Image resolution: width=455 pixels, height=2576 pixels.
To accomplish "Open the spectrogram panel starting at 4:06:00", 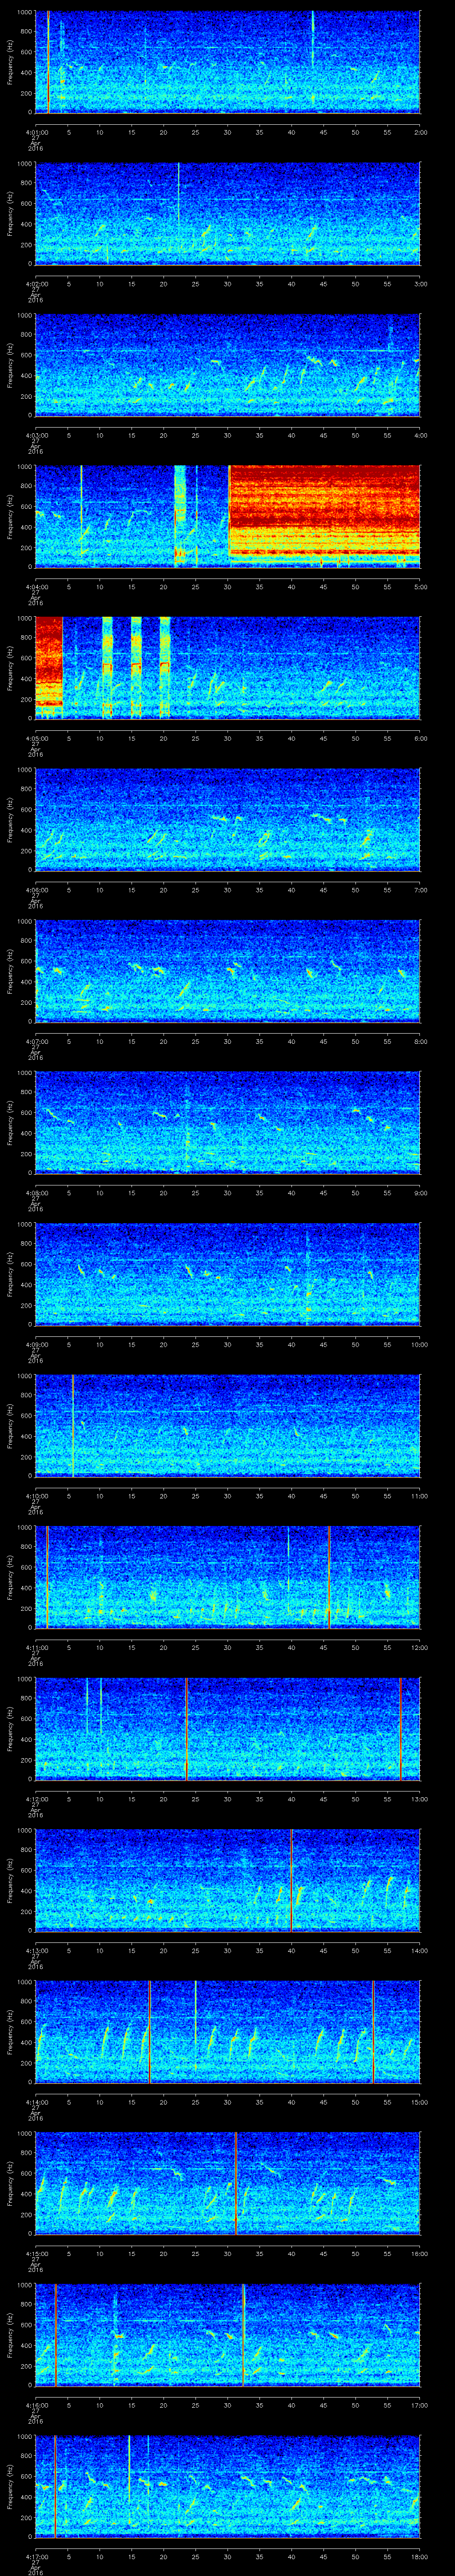I will [x=228, y=819].
